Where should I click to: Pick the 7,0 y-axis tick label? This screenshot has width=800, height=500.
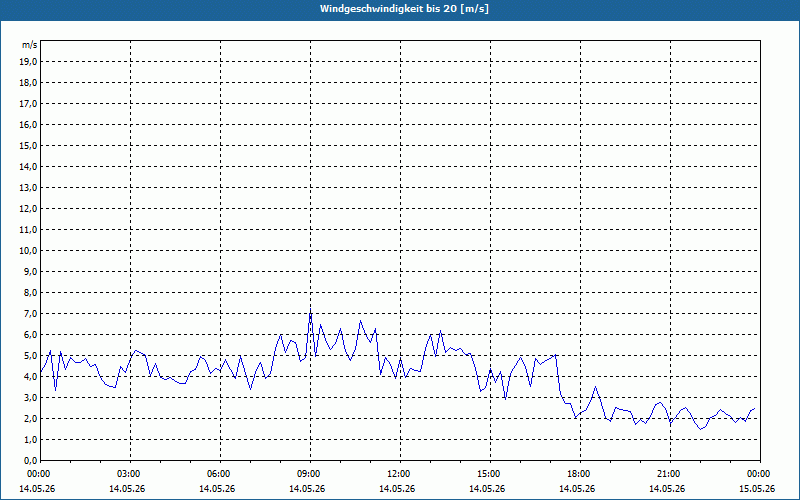(x=30, y=314)
